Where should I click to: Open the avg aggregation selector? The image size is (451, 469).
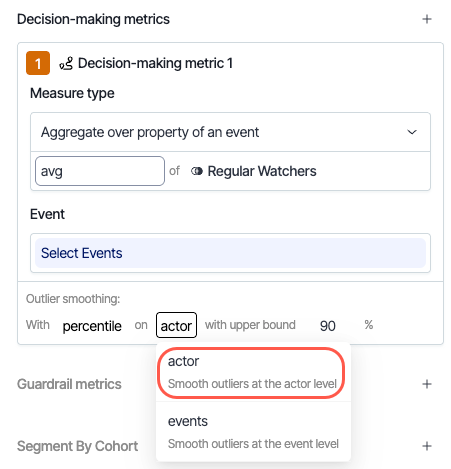click(100, 171)
